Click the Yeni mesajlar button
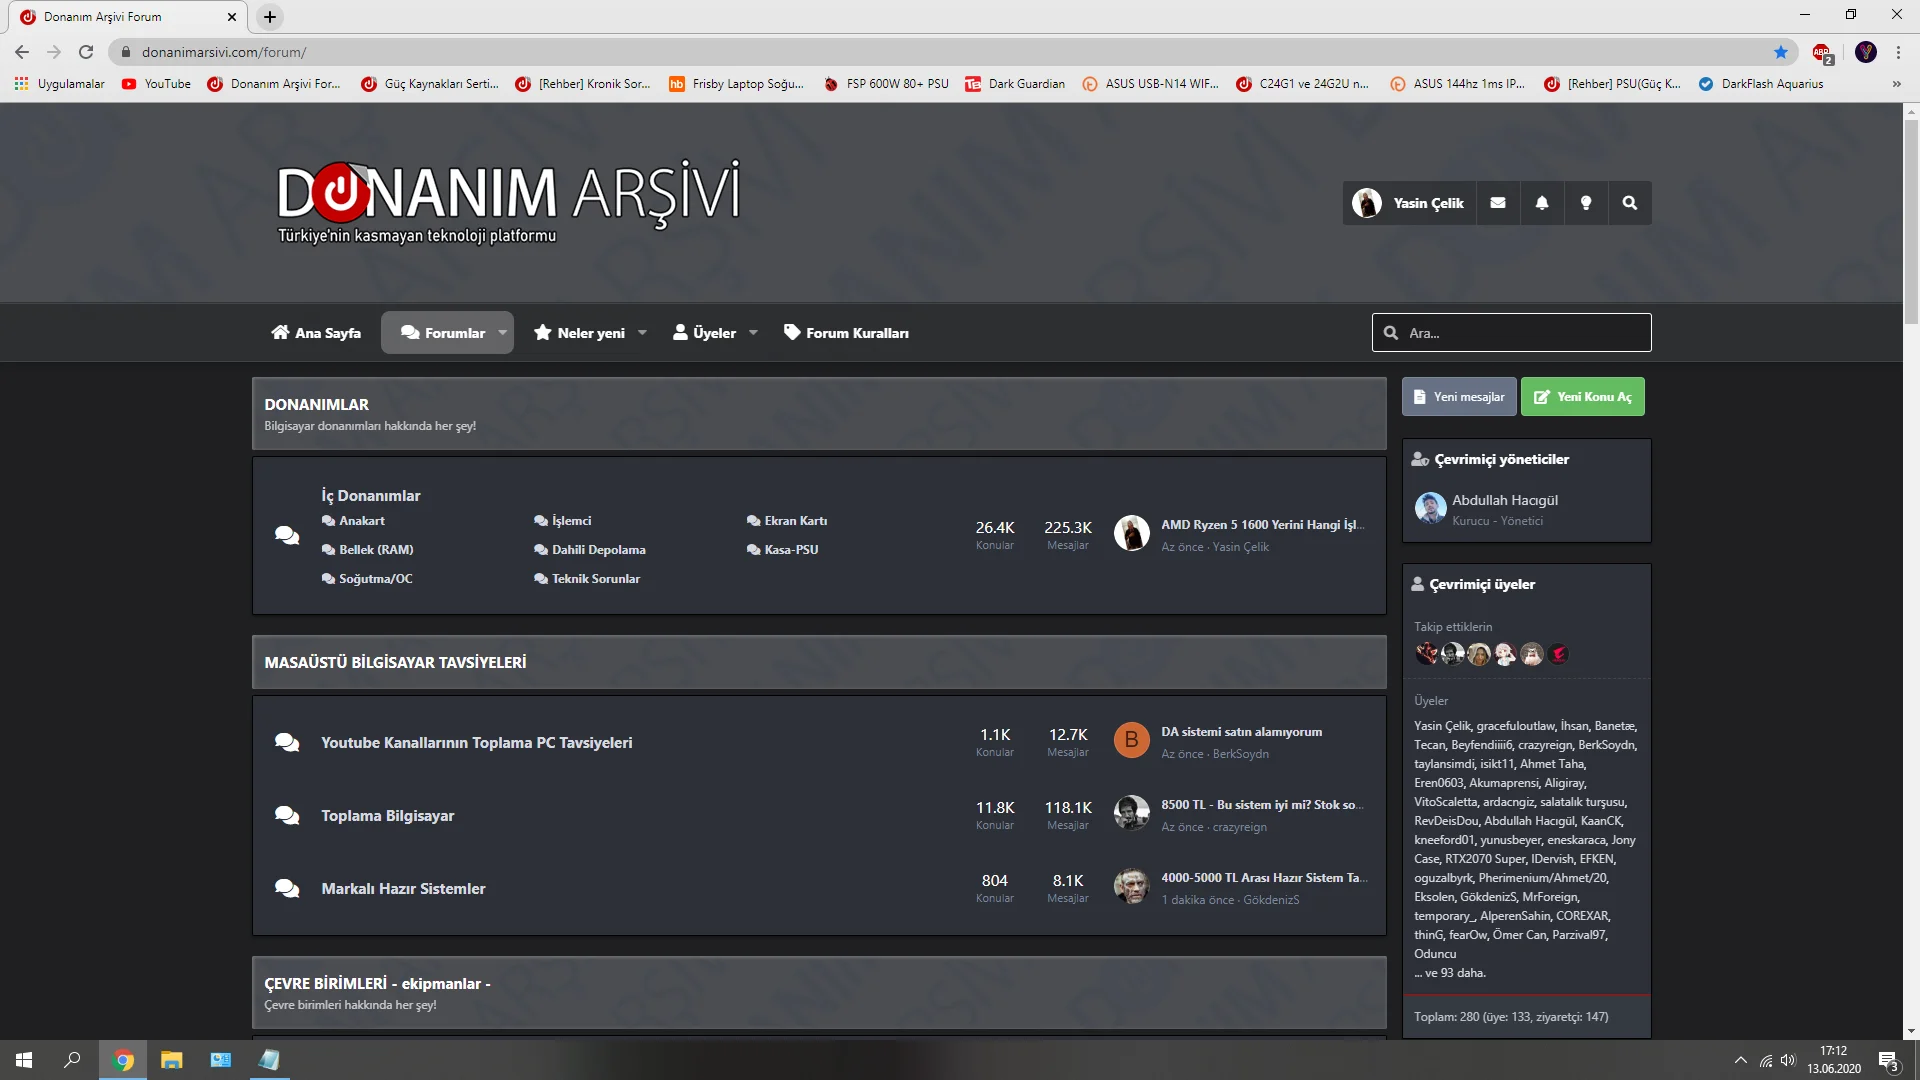Screen dimensions: 1920x1080 point(1458,397)
